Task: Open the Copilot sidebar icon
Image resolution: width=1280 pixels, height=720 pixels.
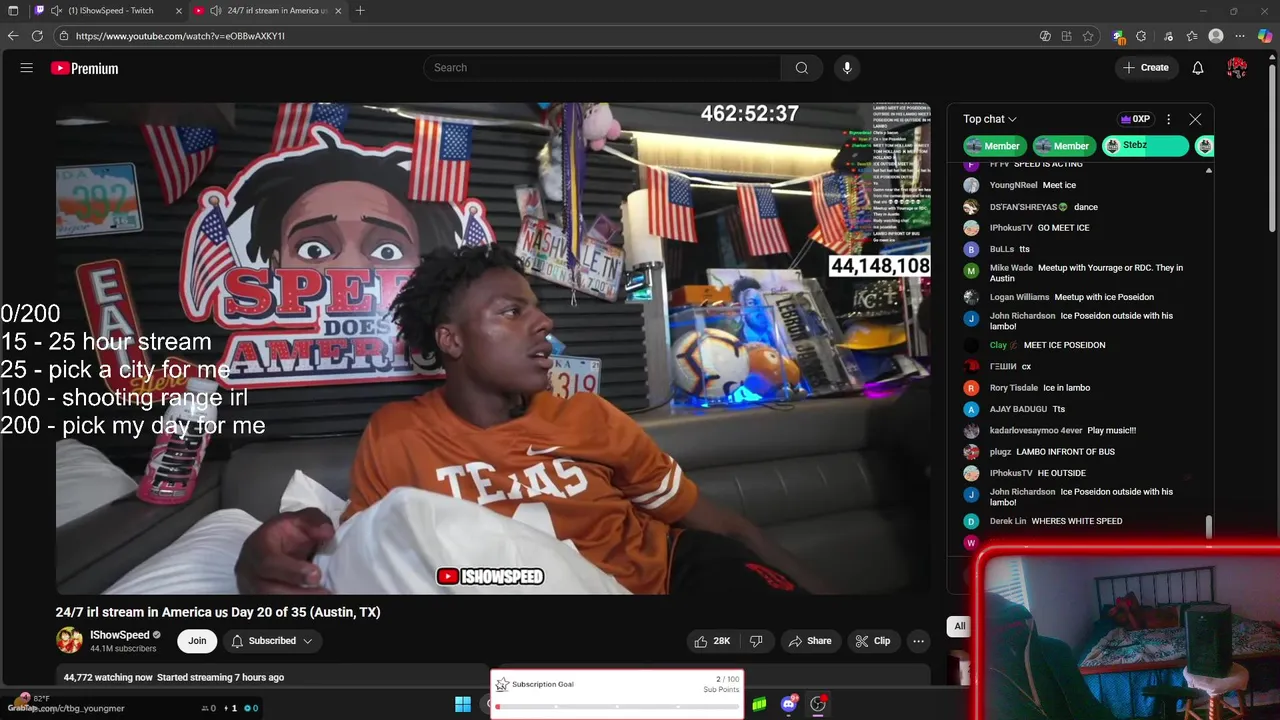Action: coord(1265,36)
